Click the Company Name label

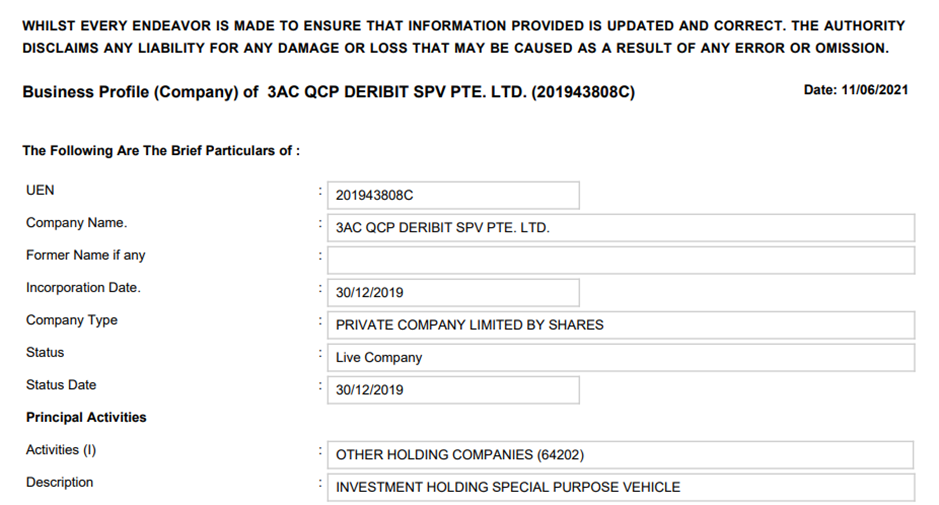(x=76, y=223)
